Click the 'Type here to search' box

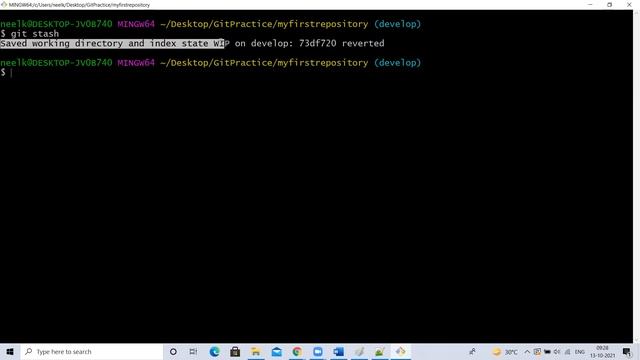point(91,351)
